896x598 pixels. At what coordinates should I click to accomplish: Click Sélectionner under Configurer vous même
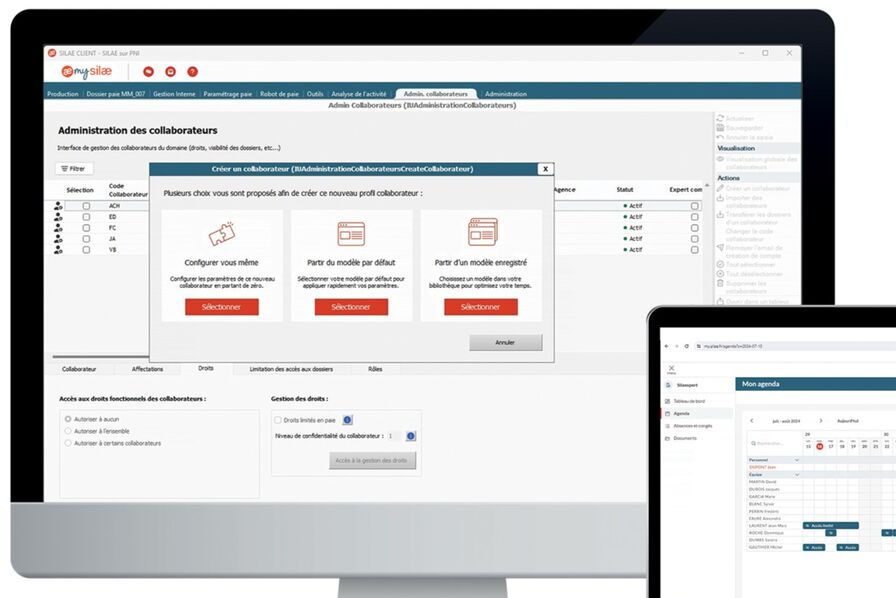(x=222, y=307)
